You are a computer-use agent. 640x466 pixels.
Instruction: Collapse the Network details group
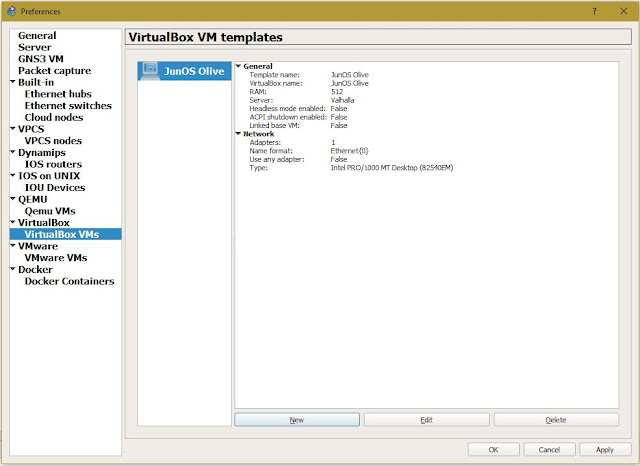238,133
